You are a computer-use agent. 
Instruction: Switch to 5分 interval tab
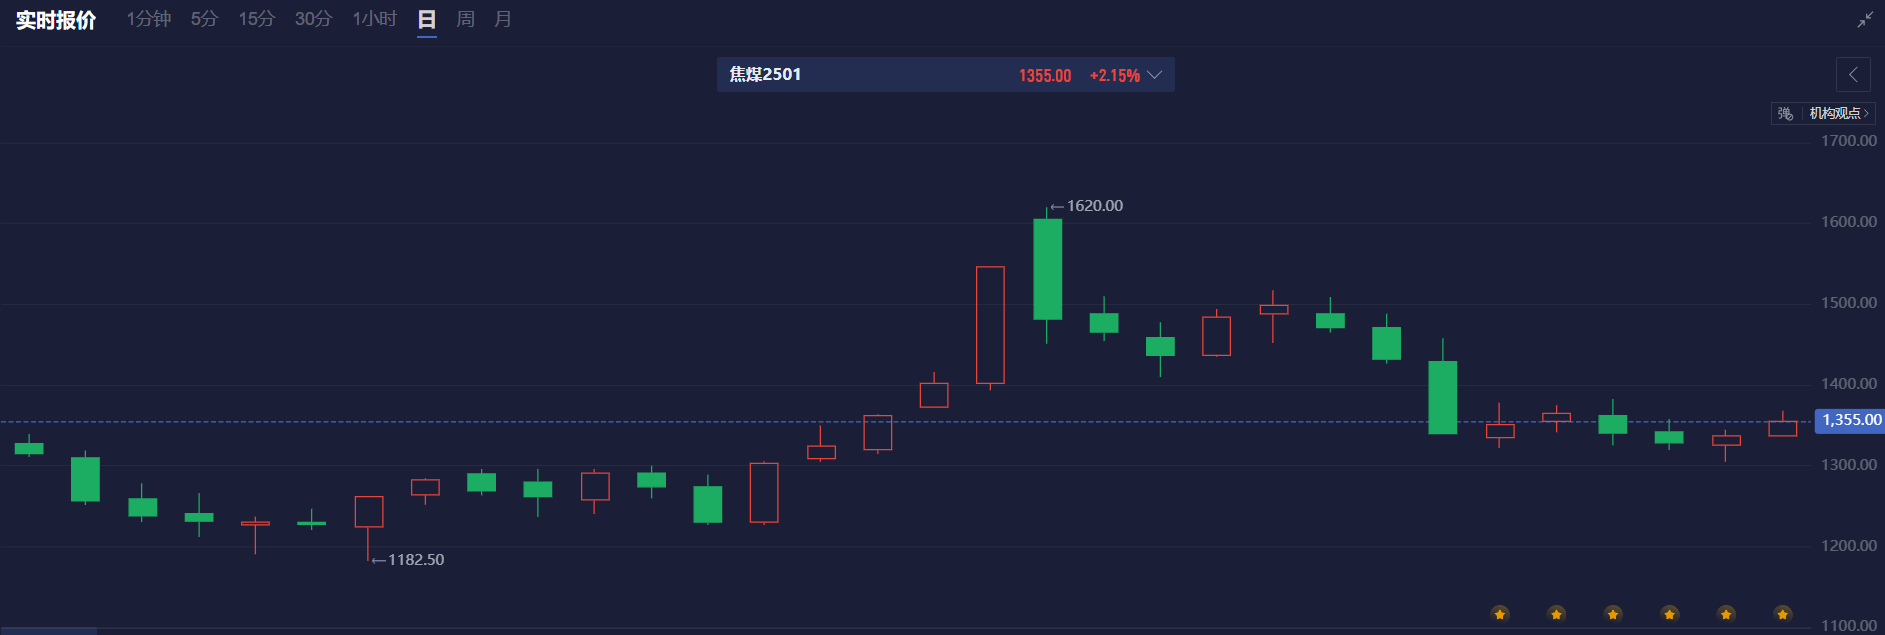point(204,19)
